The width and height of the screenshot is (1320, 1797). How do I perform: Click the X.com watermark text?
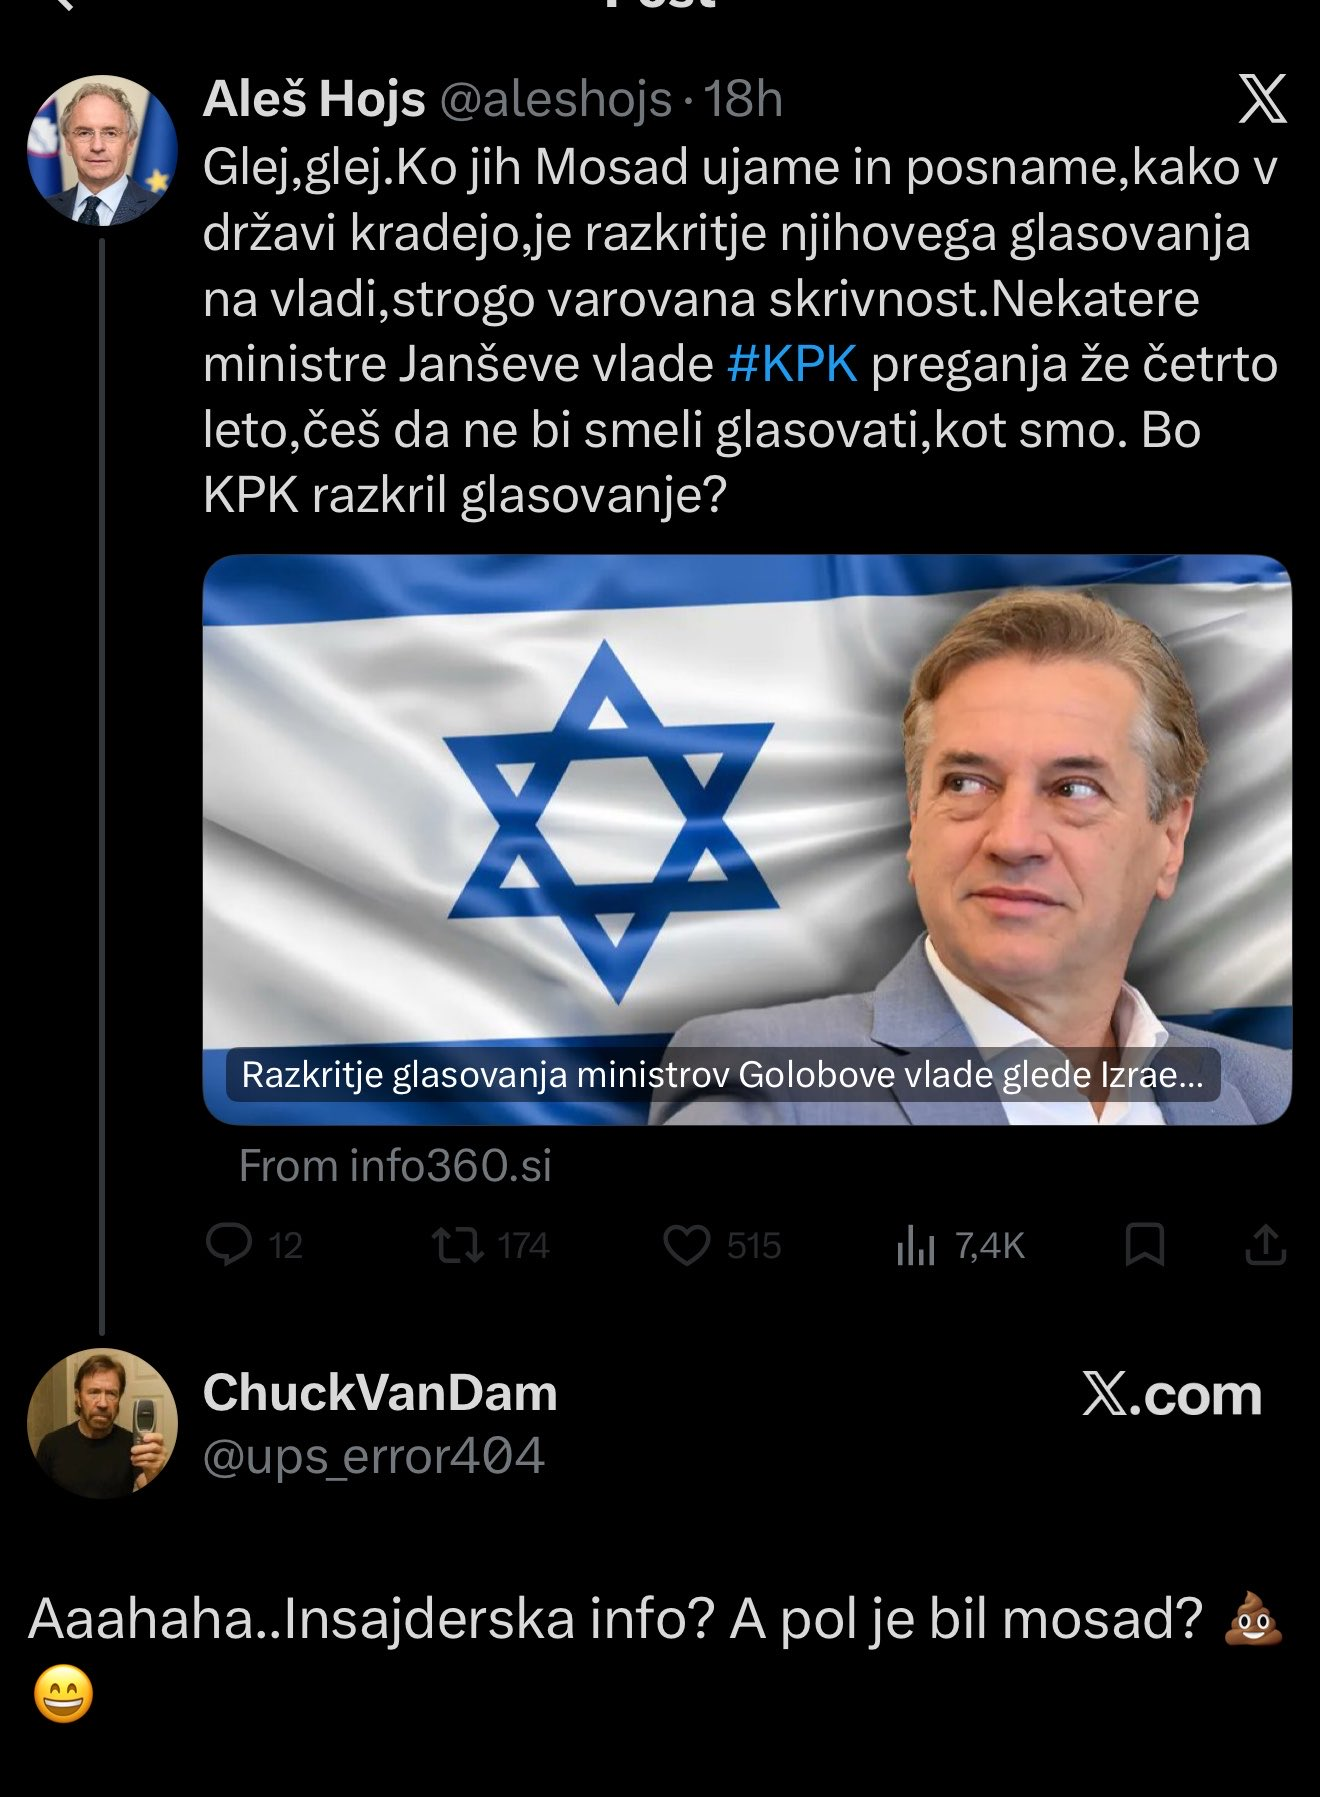point(1171,1394)
